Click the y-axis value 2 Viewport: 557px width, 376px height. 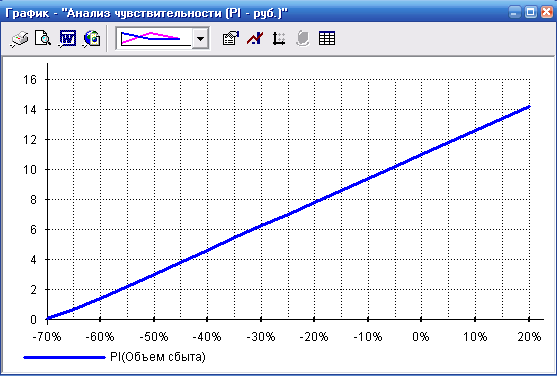pos(33,290)
